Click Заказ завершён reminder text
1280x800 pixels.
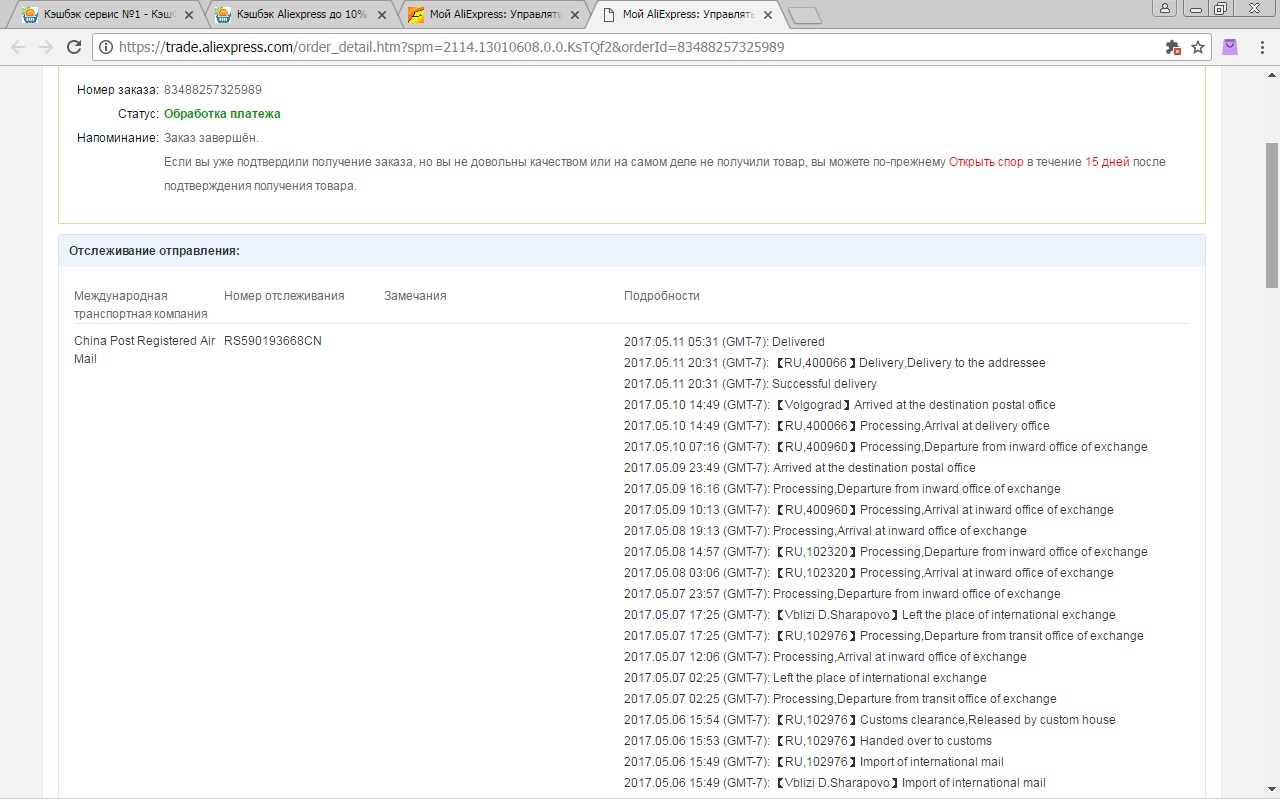click(211, 138)
